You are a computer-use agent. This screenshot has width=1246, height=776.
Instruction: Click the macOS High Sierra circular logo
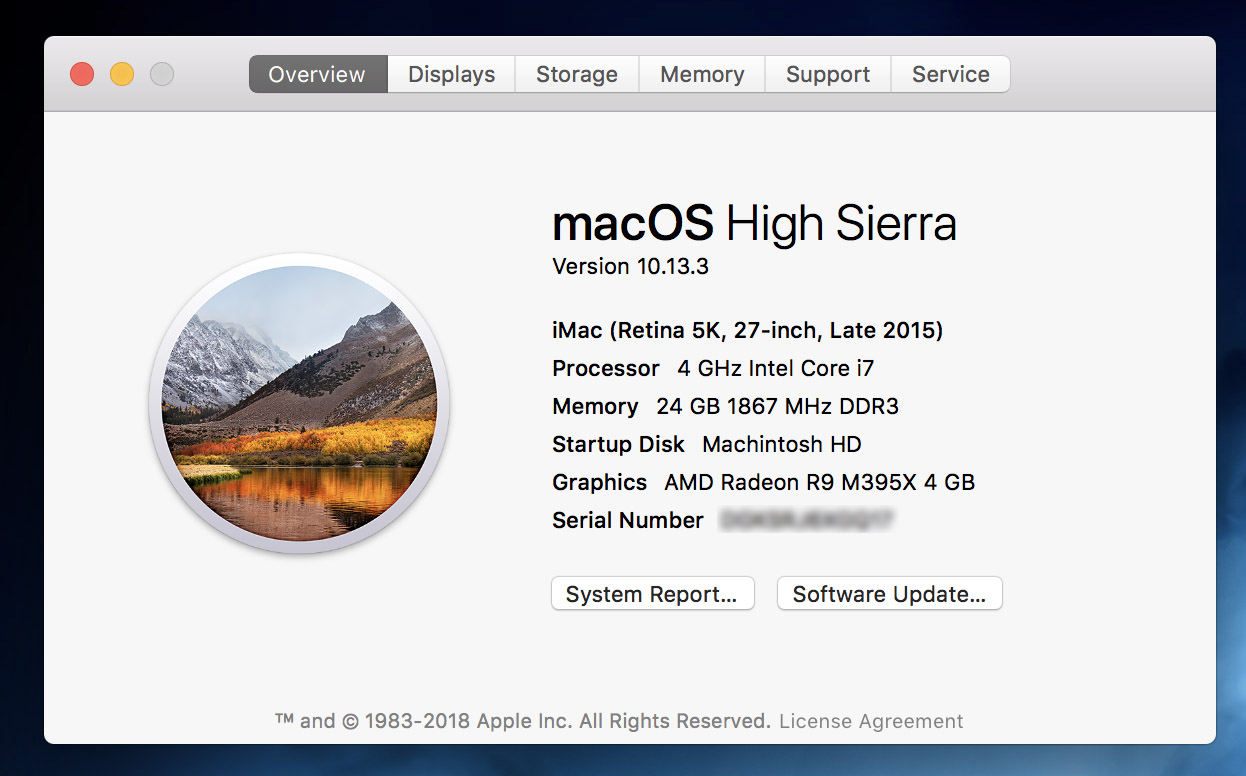coord(299,403)
